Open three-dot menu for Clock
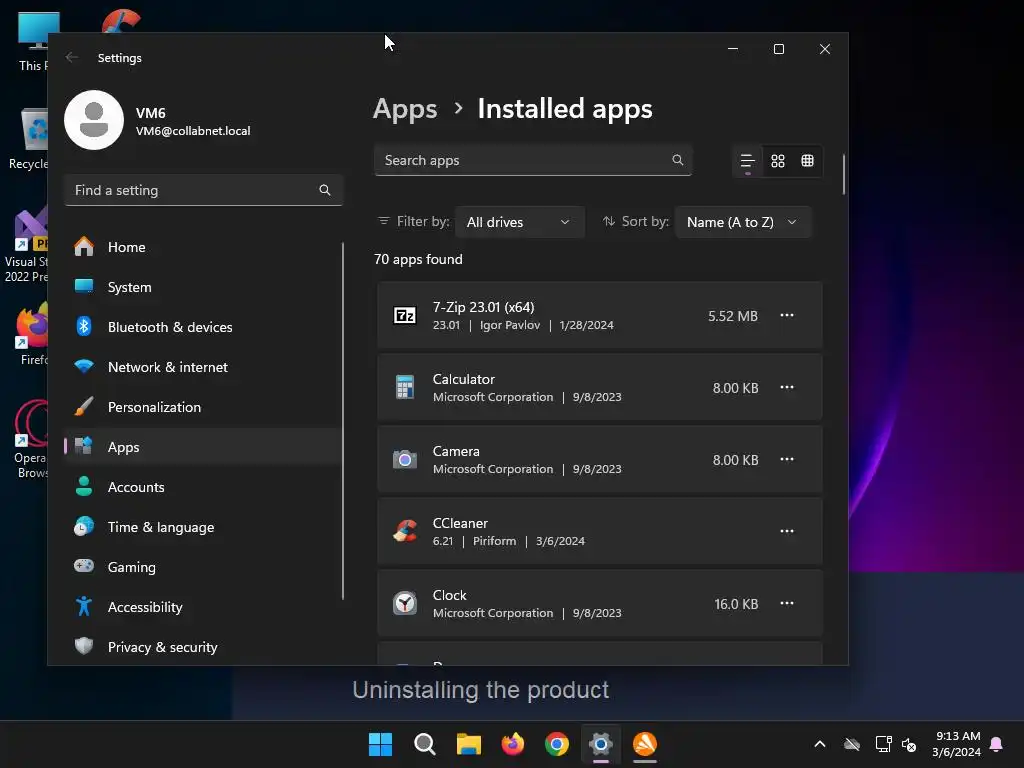Screen dimensions: 1024x768 tap(787, 603)
